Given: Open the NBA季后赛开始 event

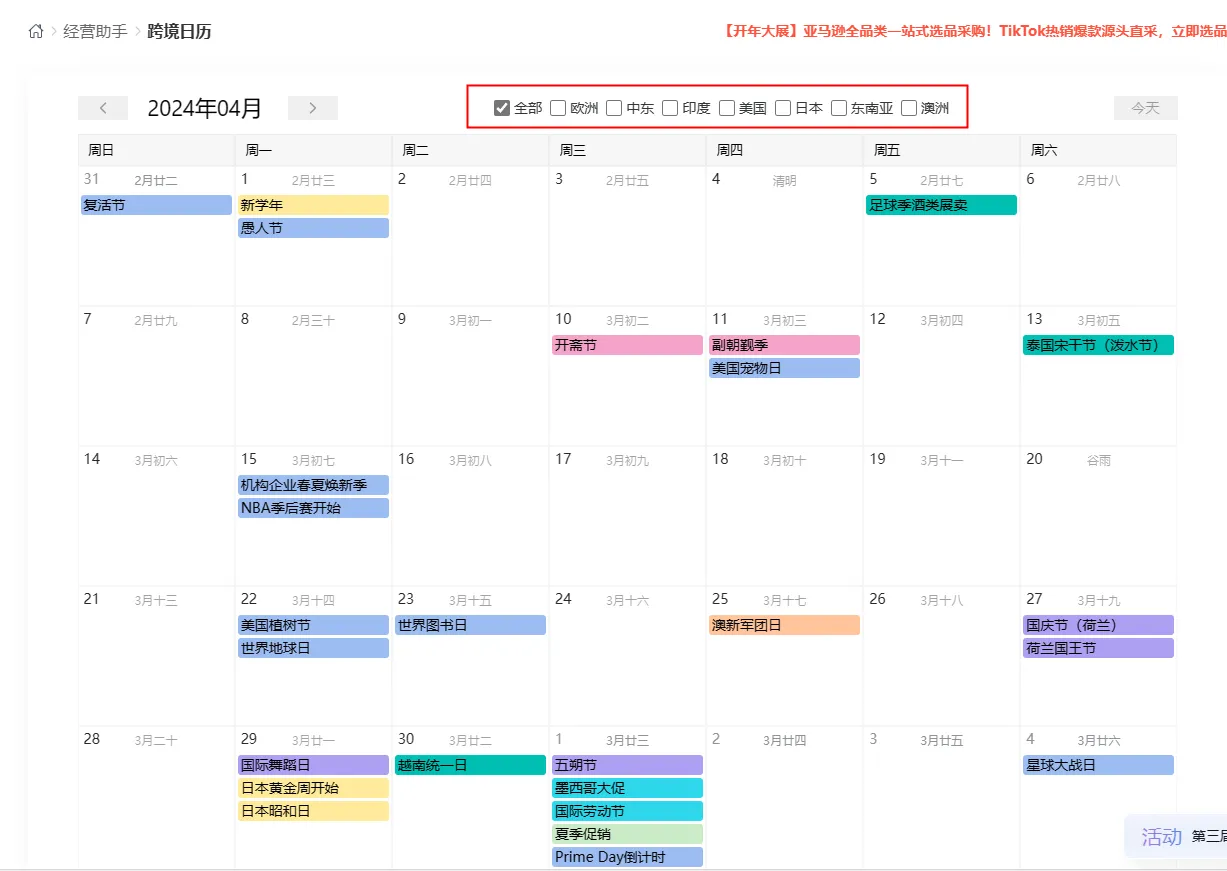Looking at the screenshot, I should coord(313,508).
